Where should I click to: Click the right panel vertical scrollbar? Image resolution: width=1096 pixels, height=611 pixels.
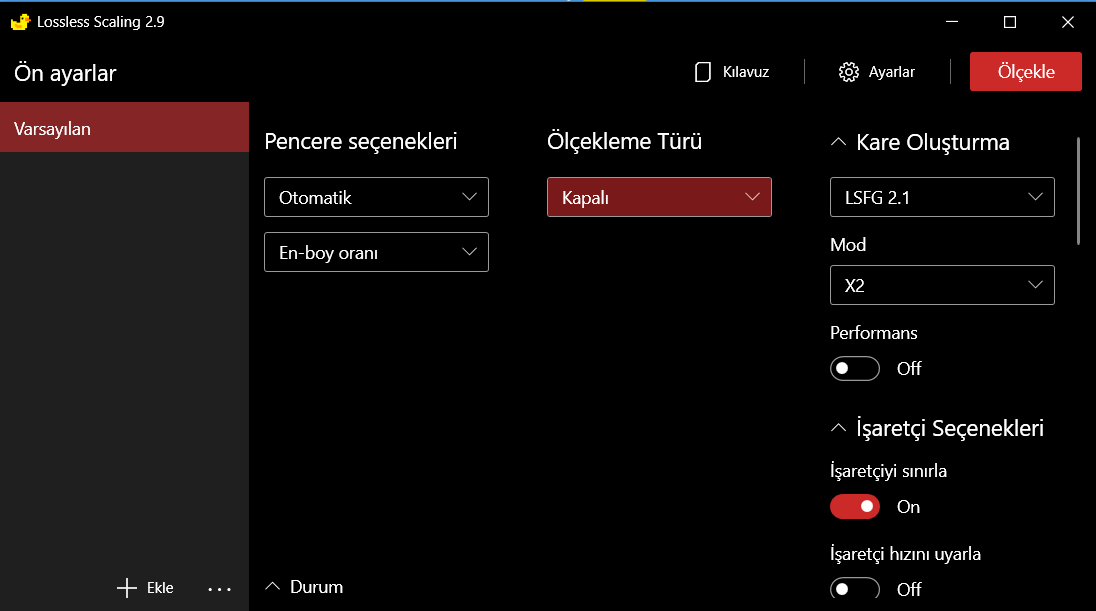[x=1078, y=190]
